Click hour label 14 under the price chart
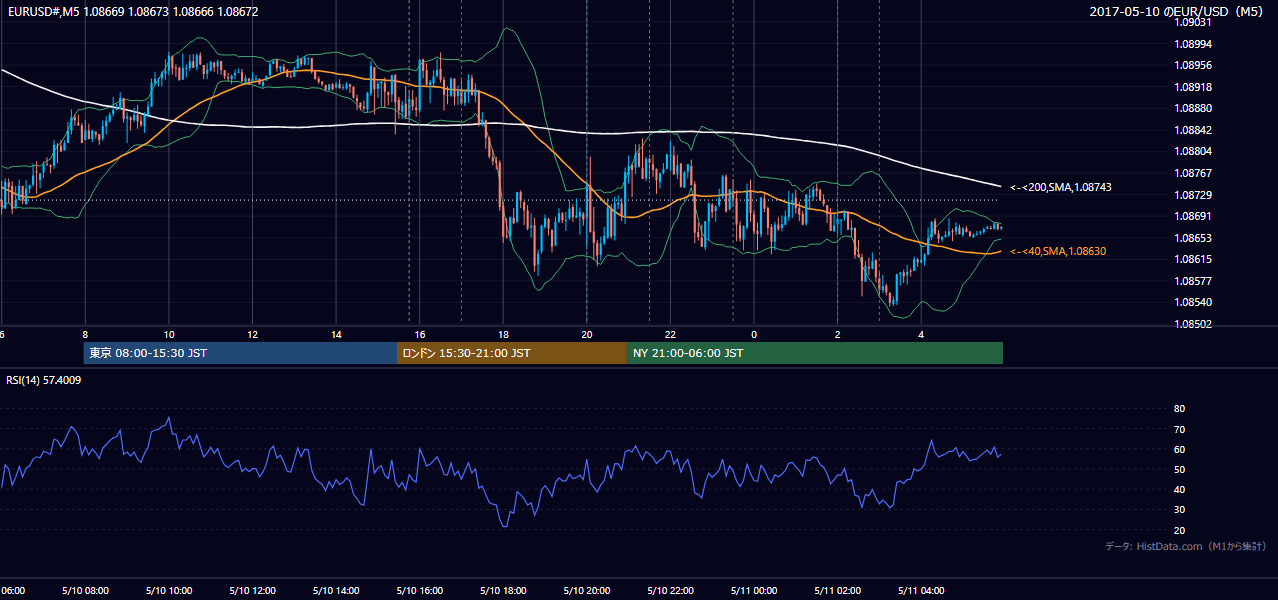 (x=336, y=334)
